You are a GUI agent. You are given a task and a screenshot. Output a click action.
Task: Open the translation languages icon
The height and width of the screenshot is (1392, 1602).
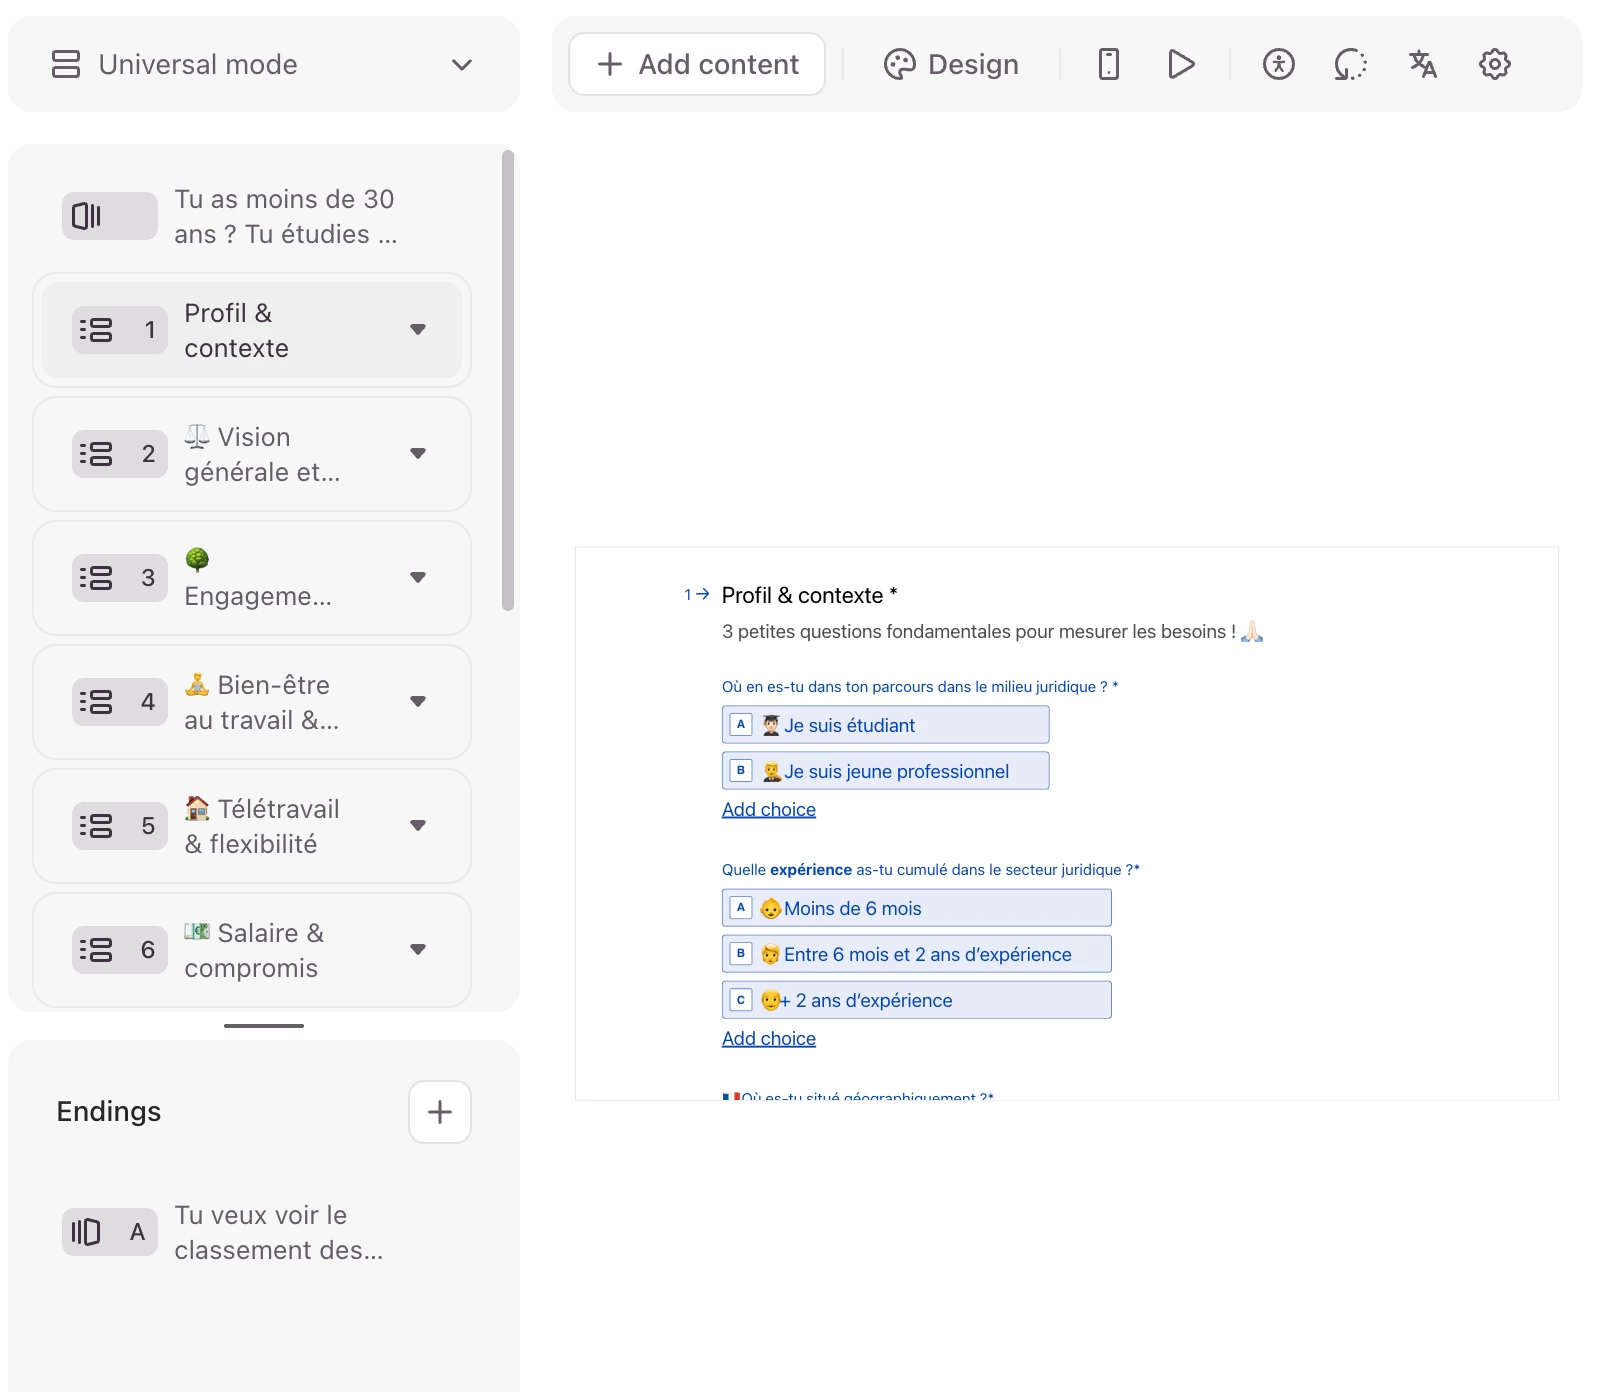click(x=1422, y=64)
